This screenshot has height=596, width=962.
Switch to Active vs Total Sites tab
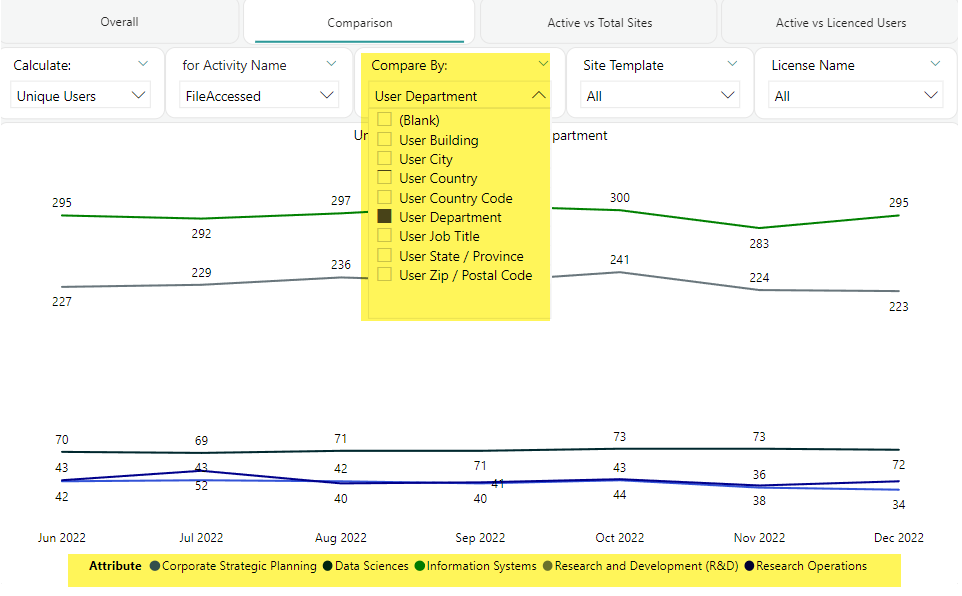[x=597, y=23]
